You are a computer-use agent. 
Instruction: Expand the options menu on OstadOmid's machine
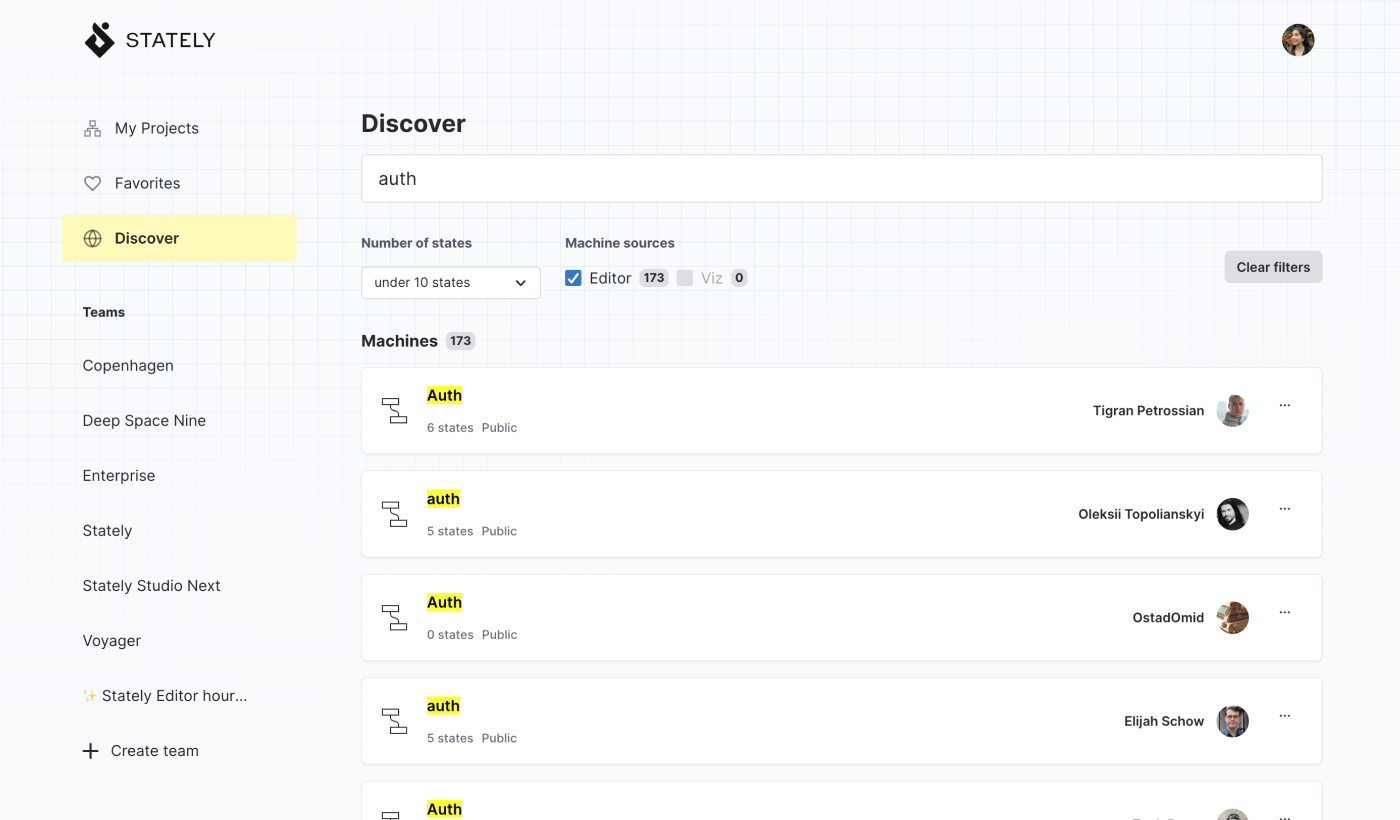coord(1285,613)
